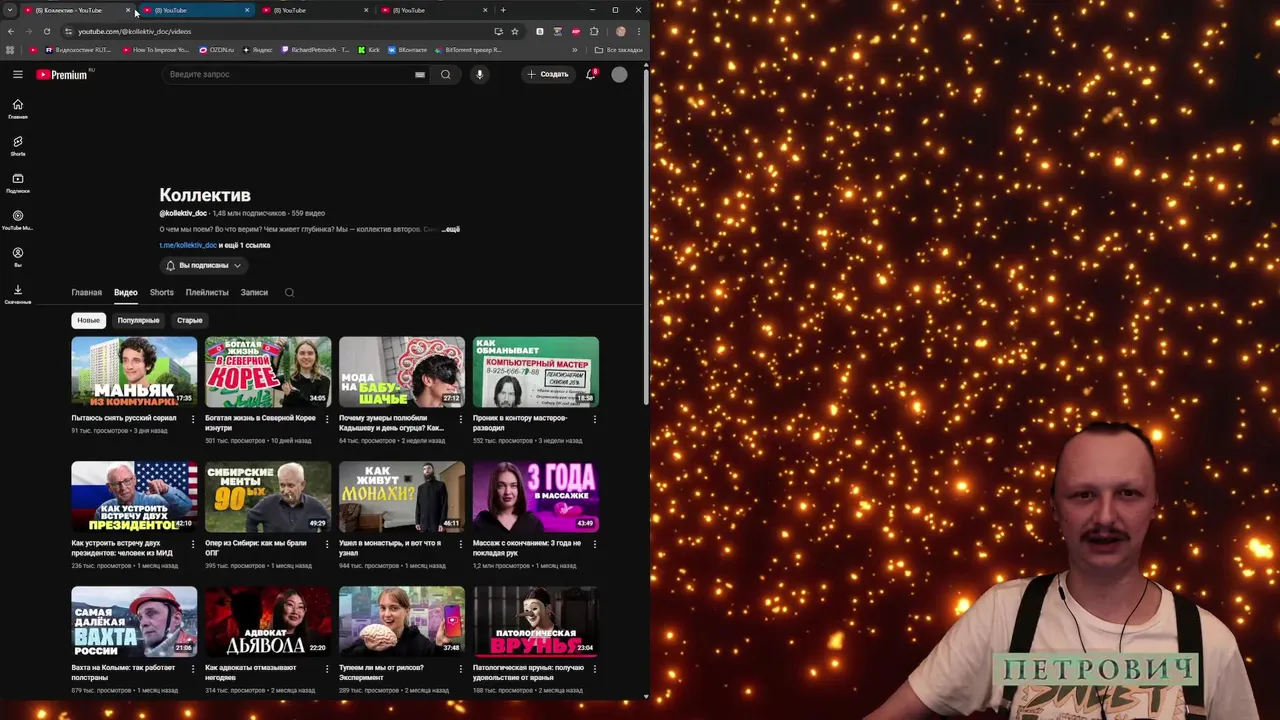Open options for Богатая жизнь в Северной Корее video
1280x720 pixels.
coord(327,419)
